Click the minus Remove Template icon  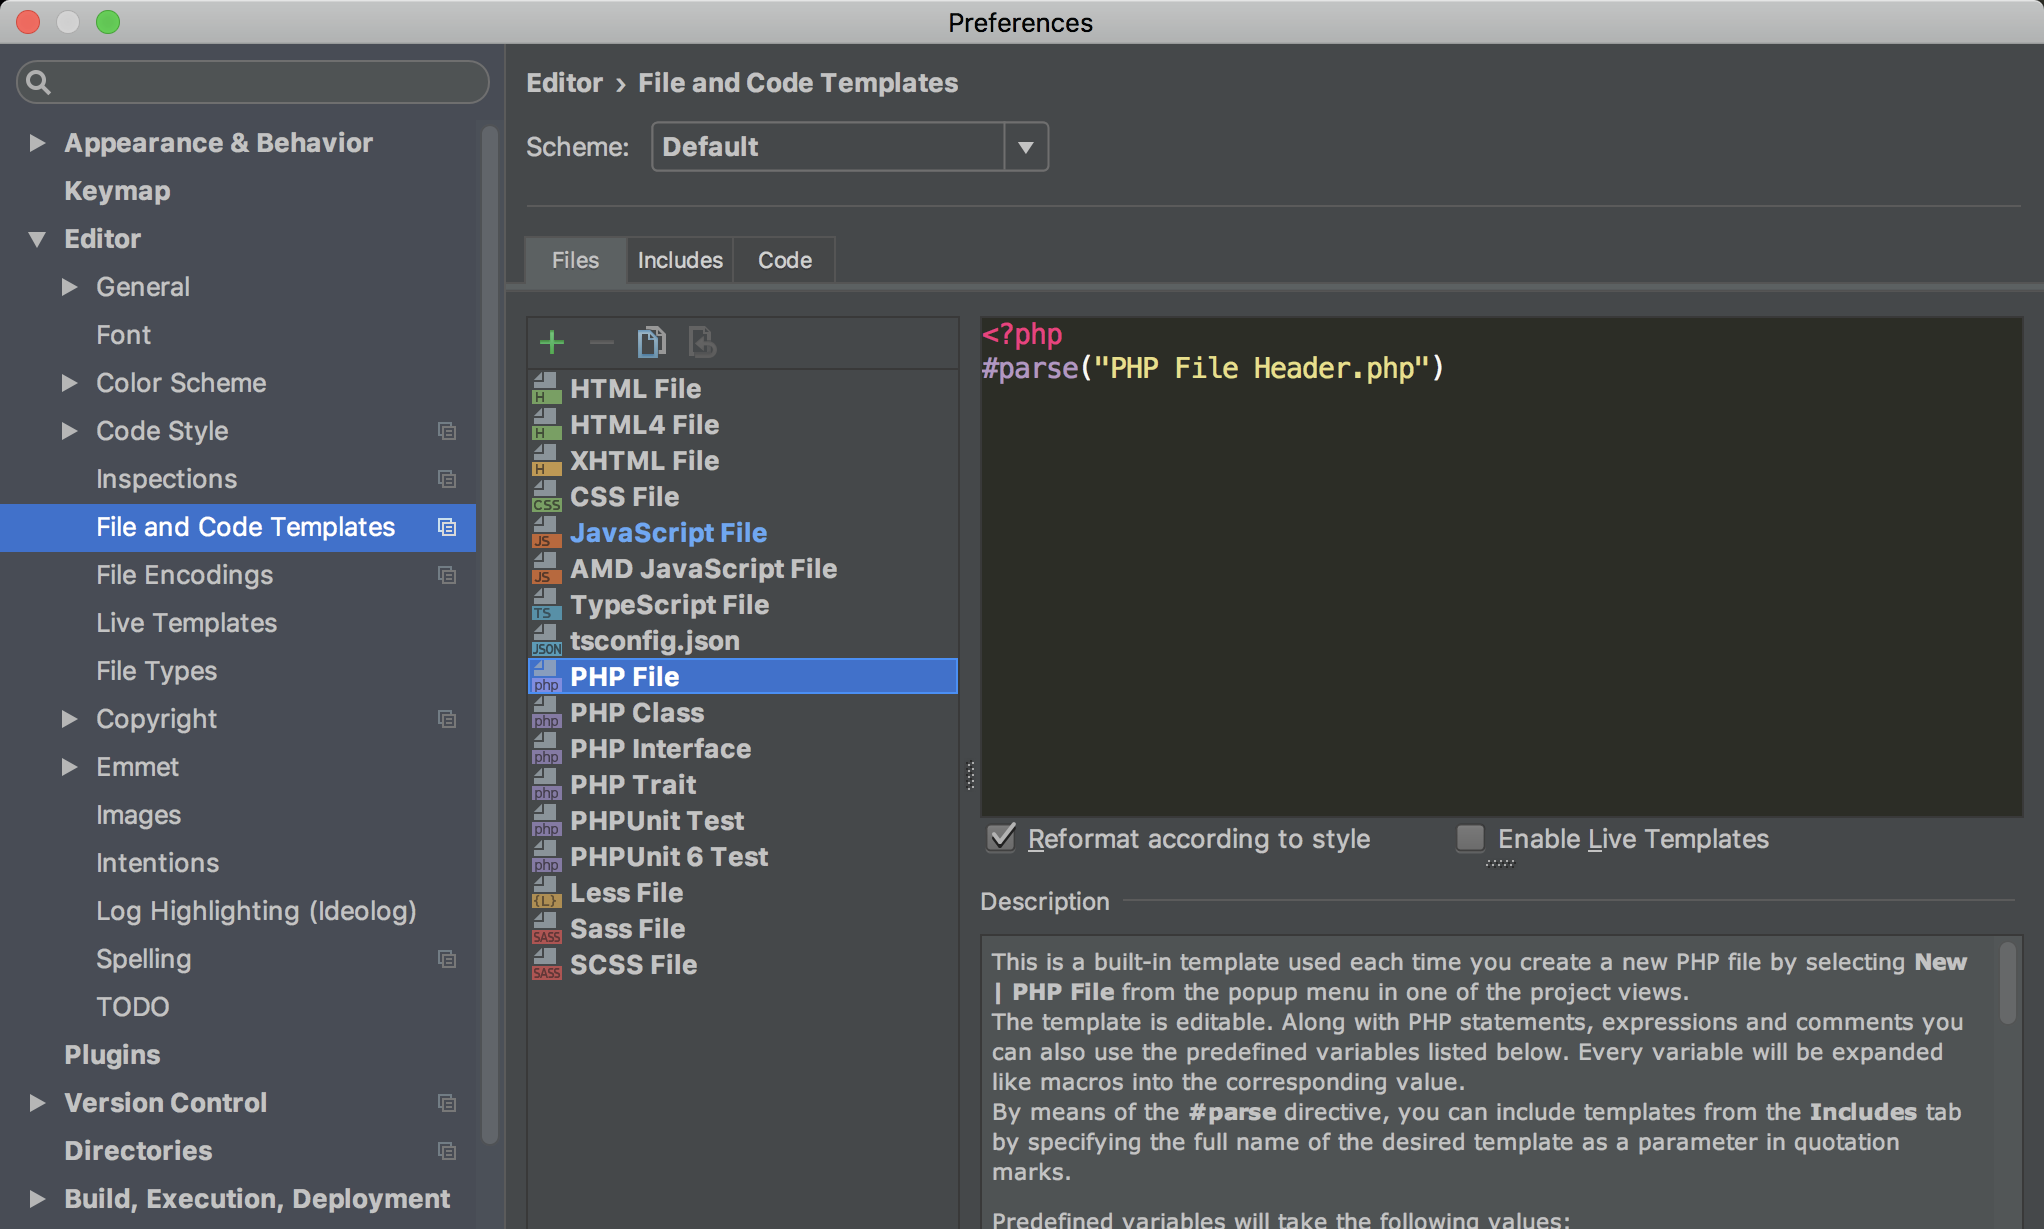[x=601, y=343]
